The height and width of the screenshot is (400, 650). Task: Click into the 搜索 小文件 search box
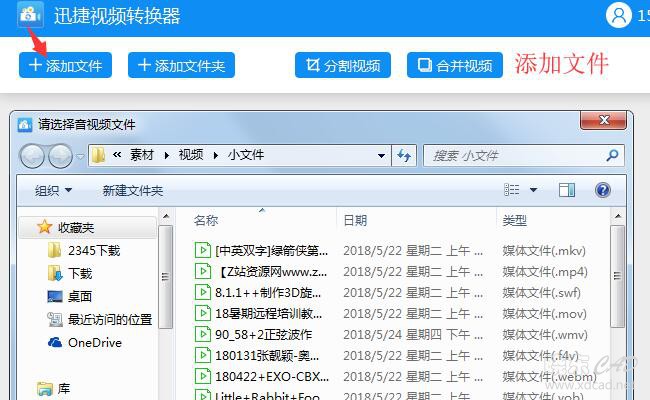(524, 155)
